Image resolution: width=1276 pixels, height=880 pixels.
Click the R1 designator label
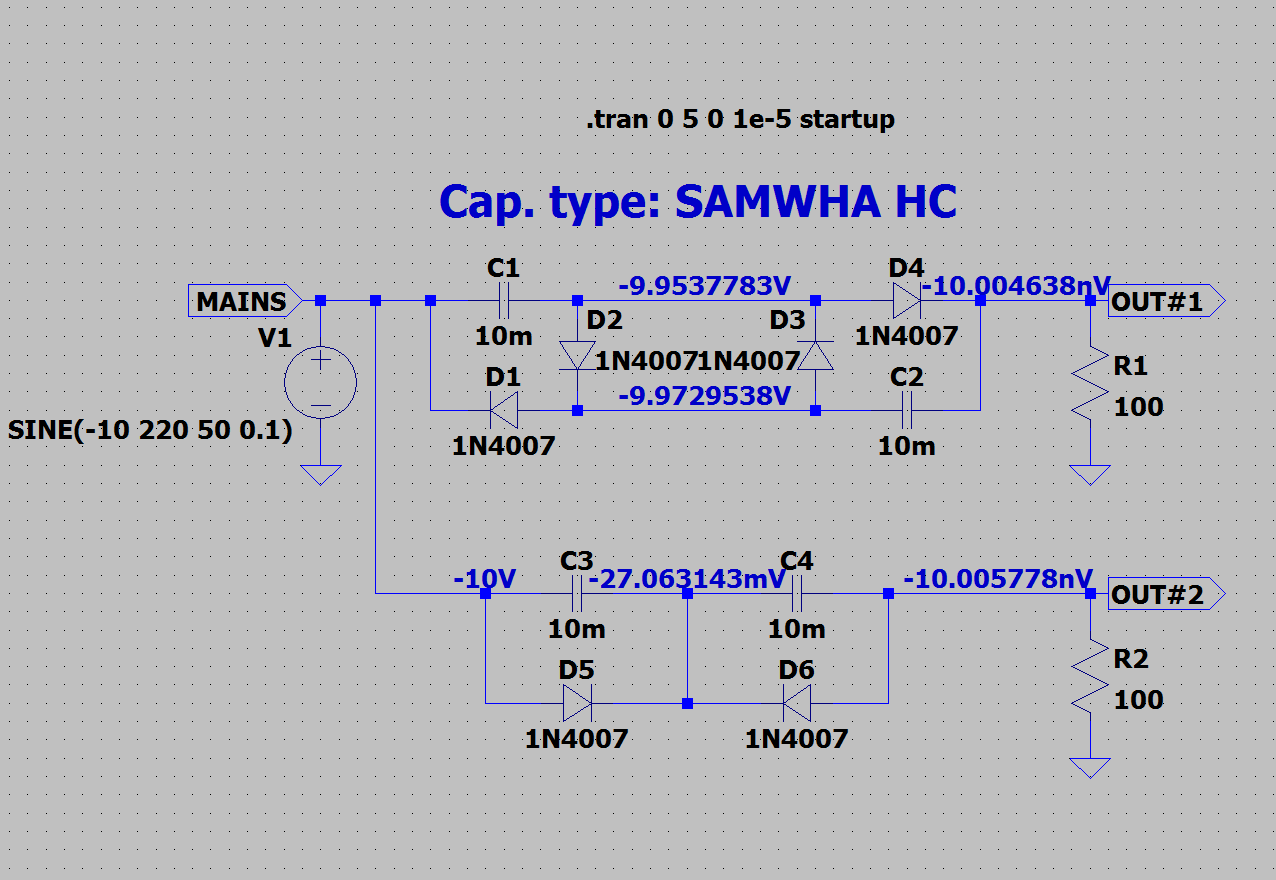pyautogui.click(x=1131, y=367)
